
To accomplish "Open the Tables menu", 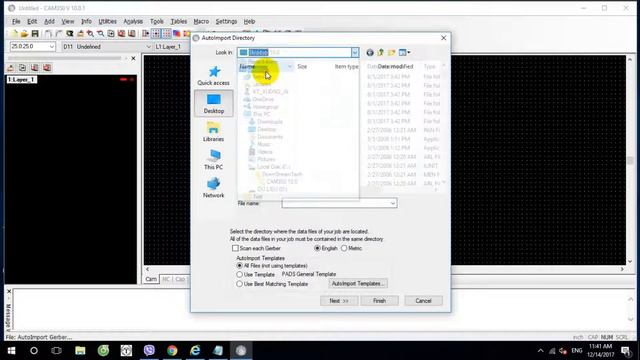I will tap(179, 21).
